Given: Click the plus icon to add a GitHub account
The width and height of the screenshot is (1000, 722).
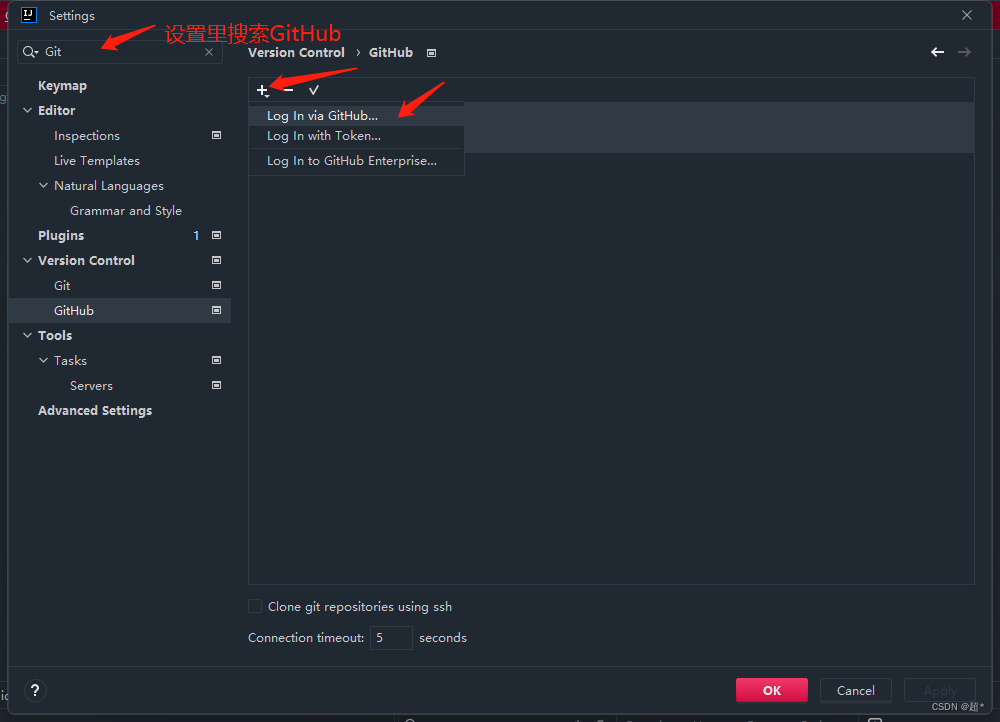Looking at the screenshot, I should 262,90.
